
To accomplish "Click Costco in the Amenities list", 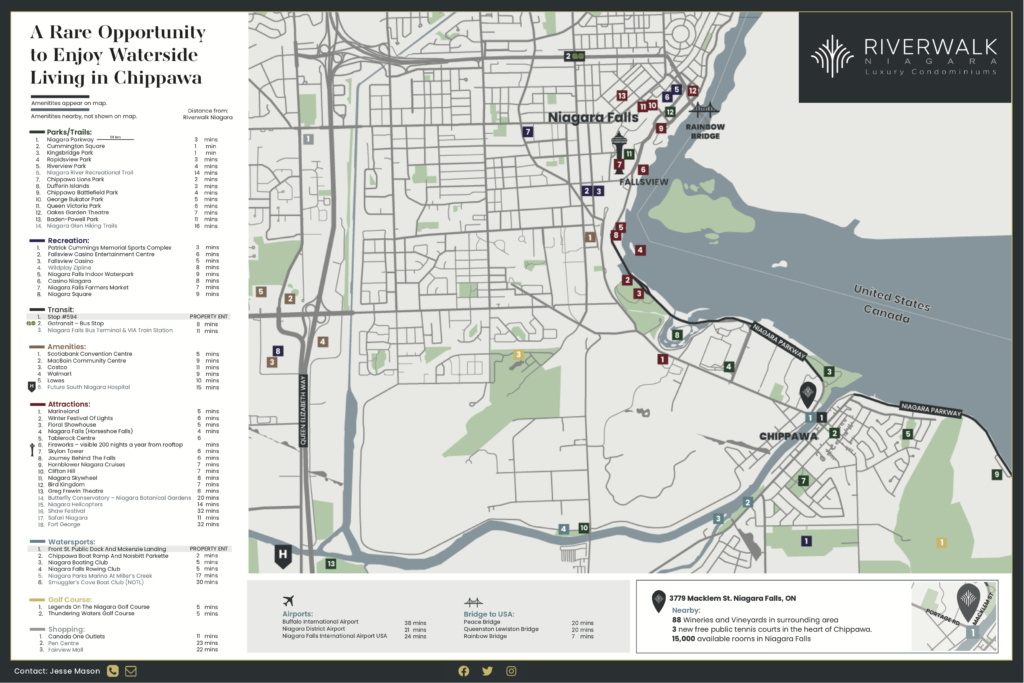I will click(x=57, y=367).
